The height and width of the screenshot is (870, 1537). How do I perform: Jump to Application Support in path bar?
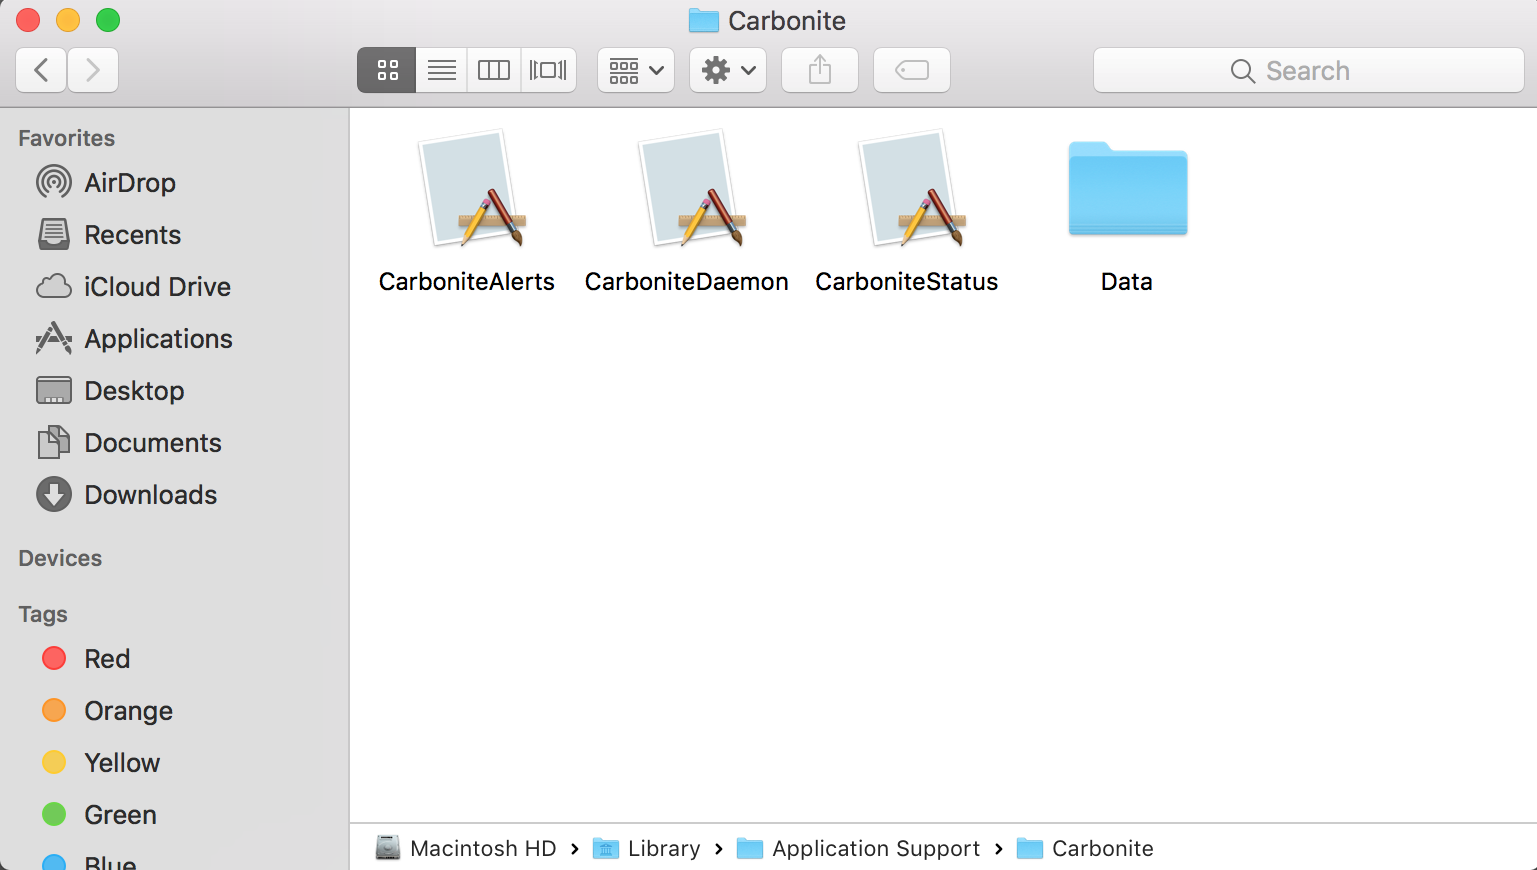pos(875,849)
